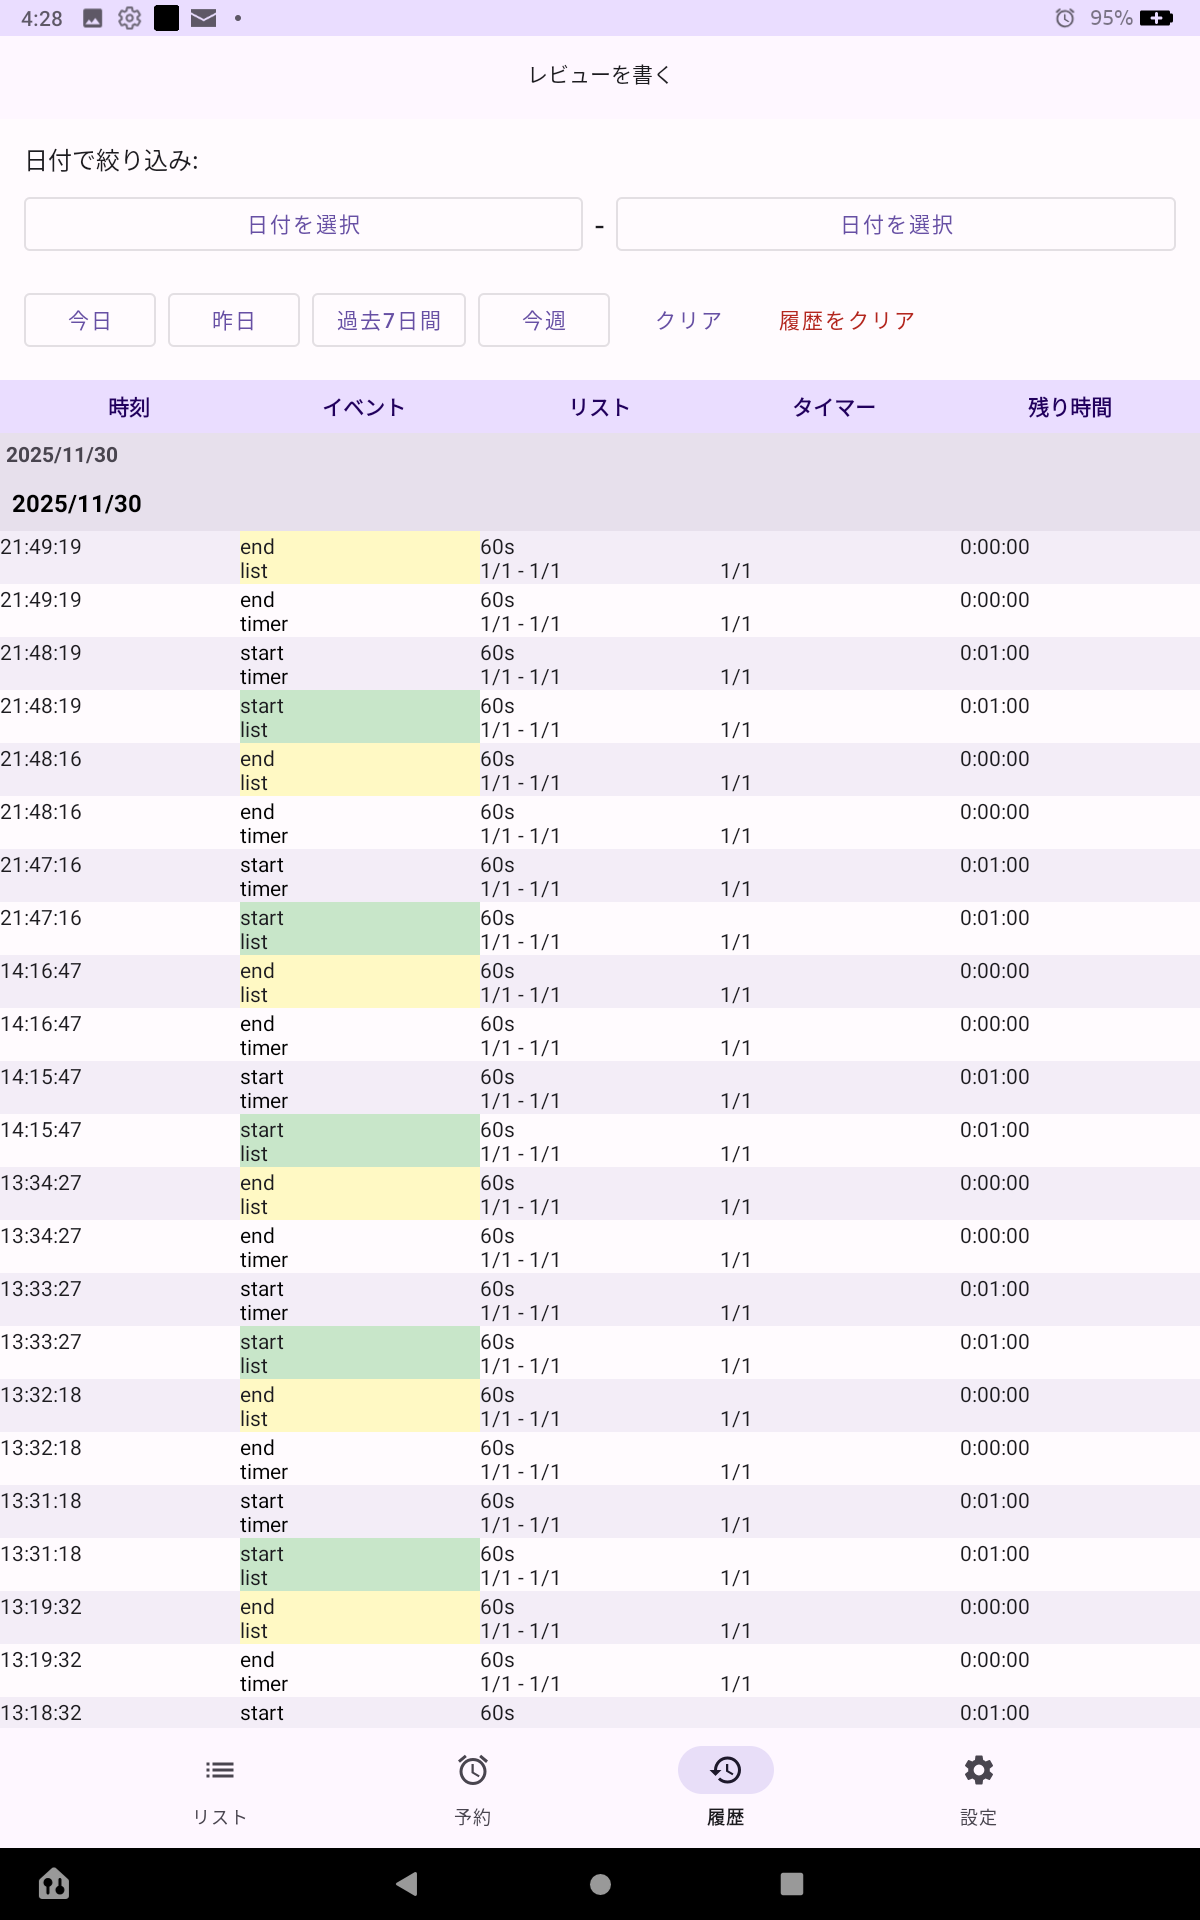Select the green start list event at 21:48:19
The height and width of the screenshot is (1920, 1200).
tap(360, 717)
